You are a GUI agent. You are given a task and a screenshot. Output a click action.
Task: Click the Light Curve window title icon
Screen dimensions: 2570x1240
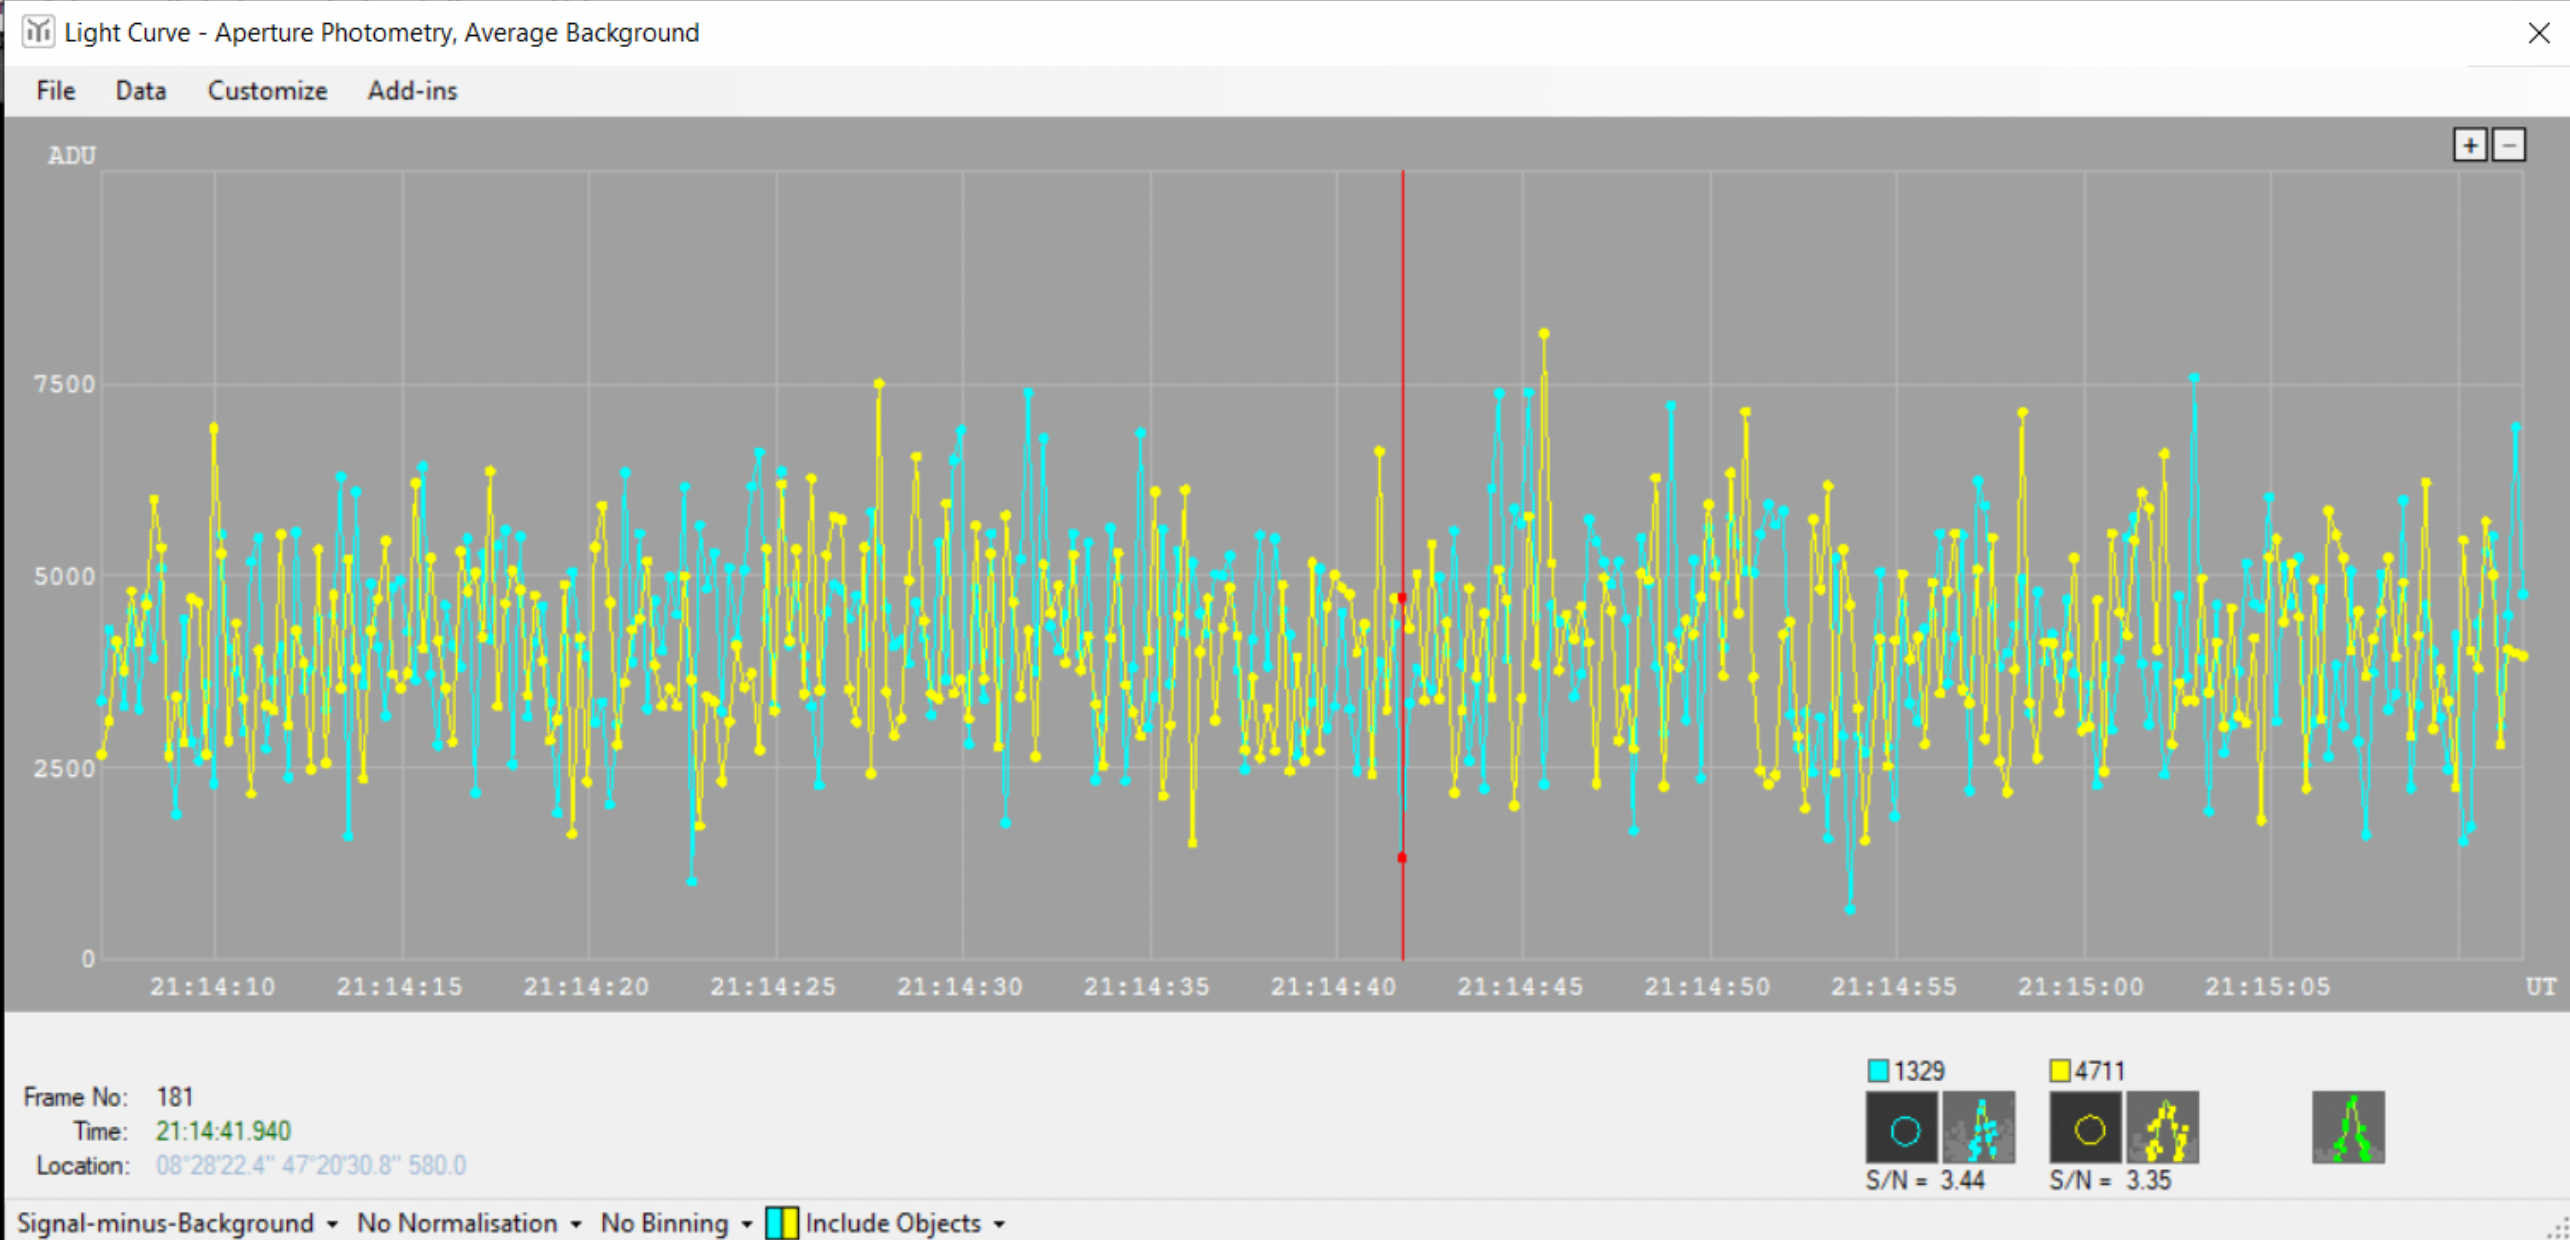pyautogui.click(x=38, y=32)
